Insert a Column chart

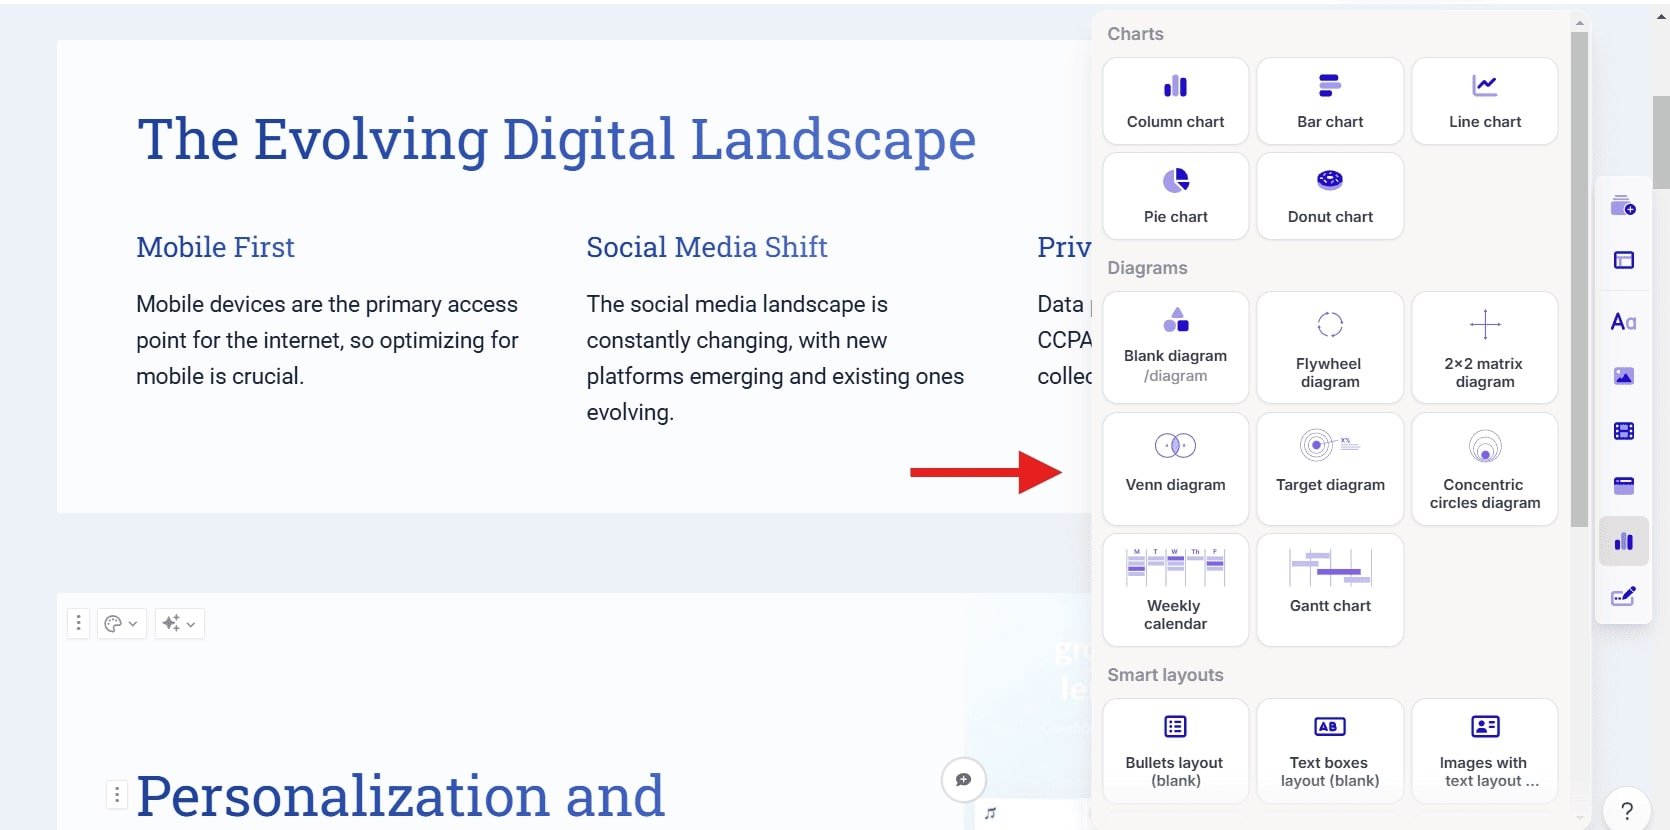click(x=1175, y=101)
